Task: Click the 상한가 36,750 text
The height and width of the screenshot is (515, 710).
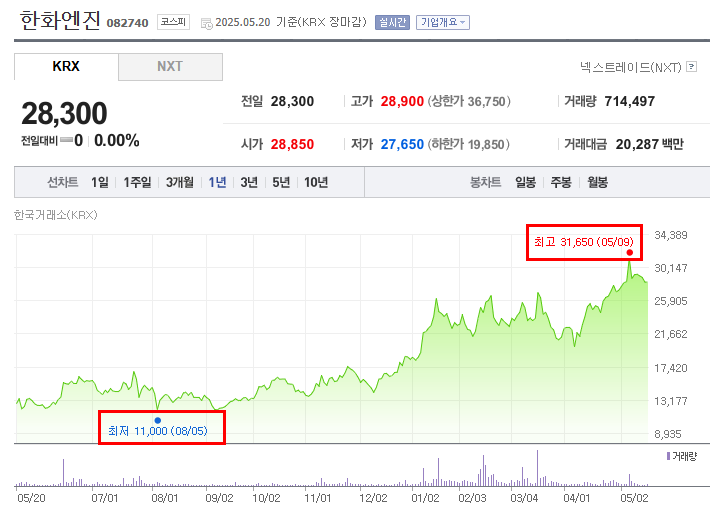Action: pyautogui.click(x=469, y=101)
